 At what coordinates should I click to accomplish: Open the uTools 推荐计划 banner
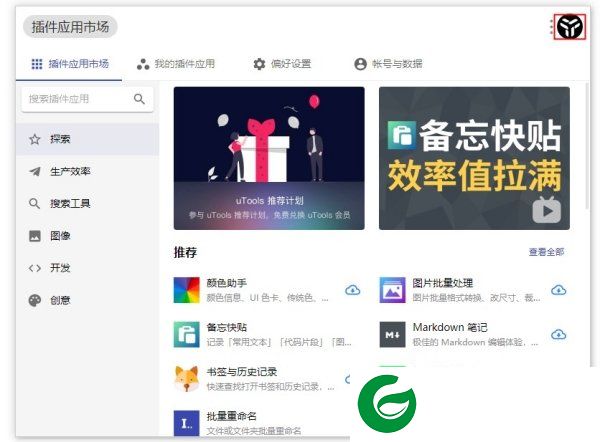[x=269, y=158]
